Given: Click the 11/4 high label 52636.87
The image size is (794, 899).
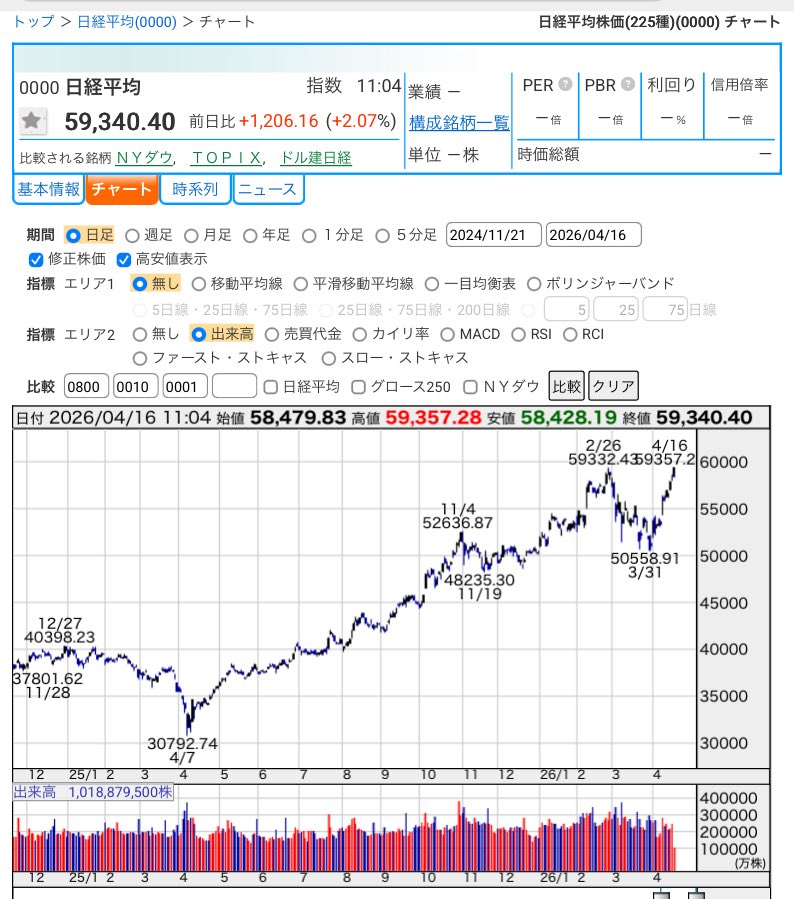Looking at the screenshot, I should [457, 523].
